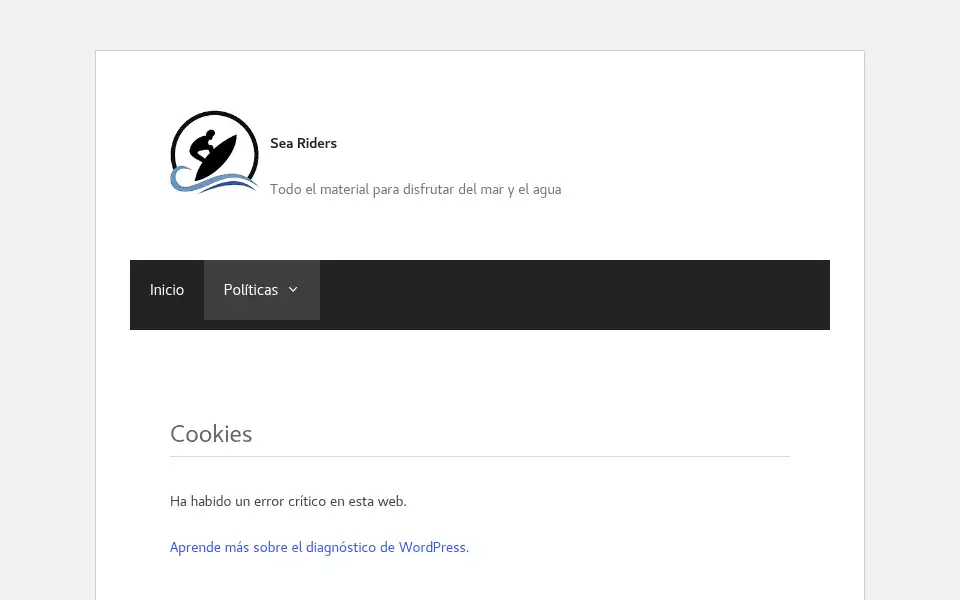Click the Sea Riders surfer logo
The image size is (960, 600).
pos(214,152)
